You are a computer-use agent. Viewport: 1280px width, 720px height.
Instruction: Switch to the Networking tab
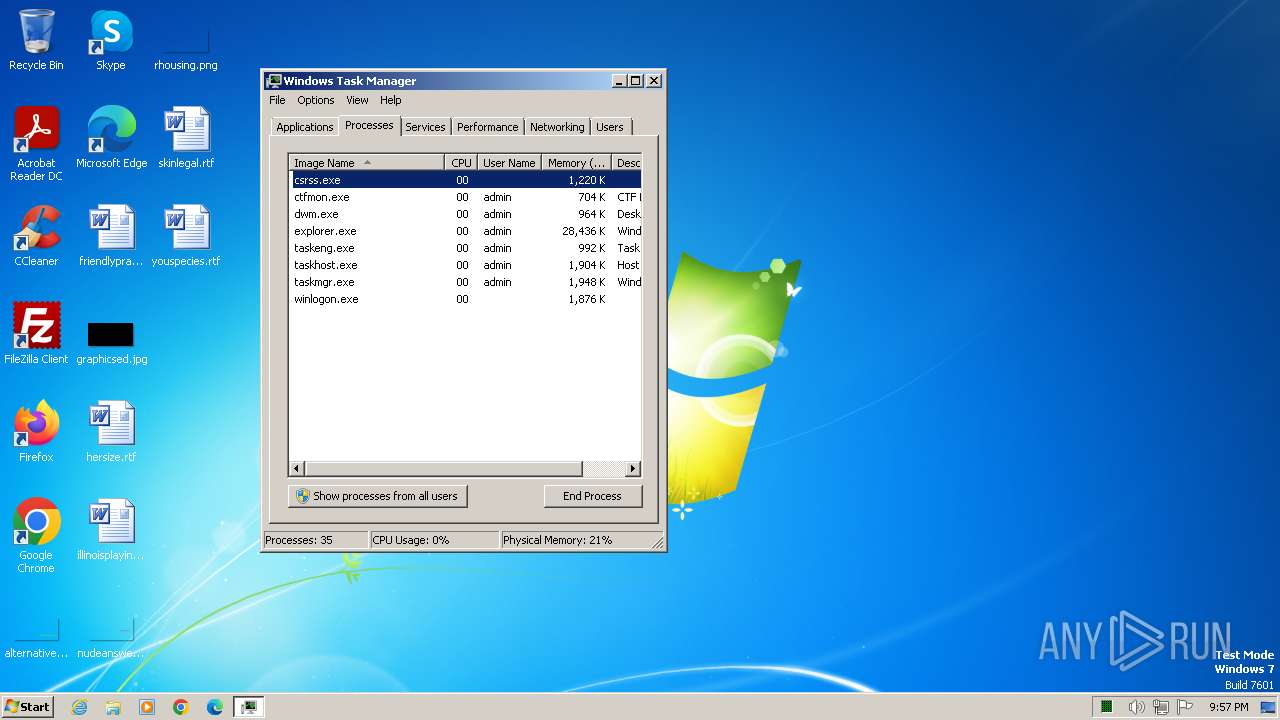coord(557,127)
